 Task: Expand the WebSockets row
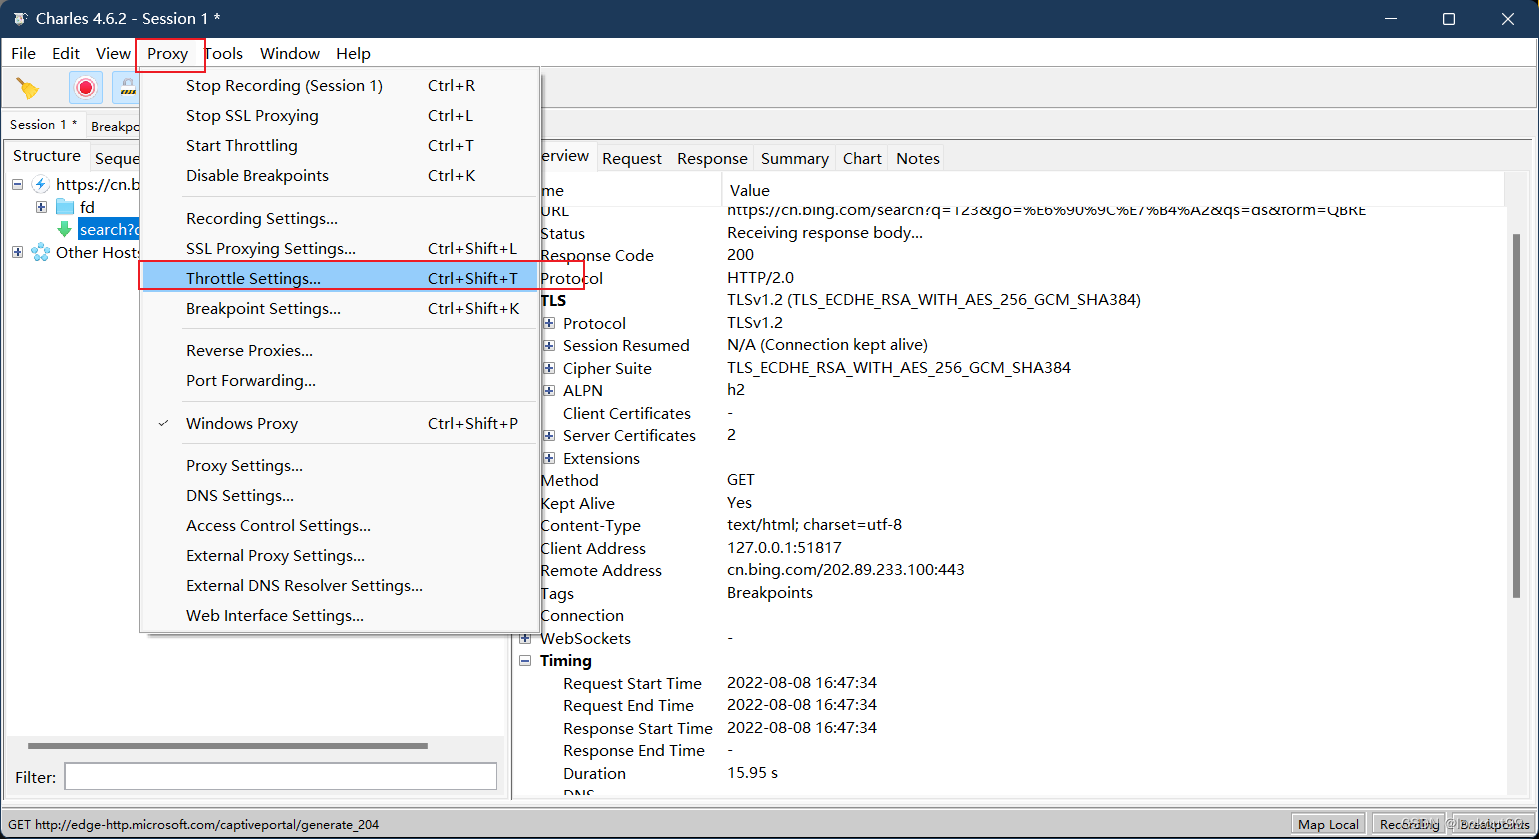[525, 638]
